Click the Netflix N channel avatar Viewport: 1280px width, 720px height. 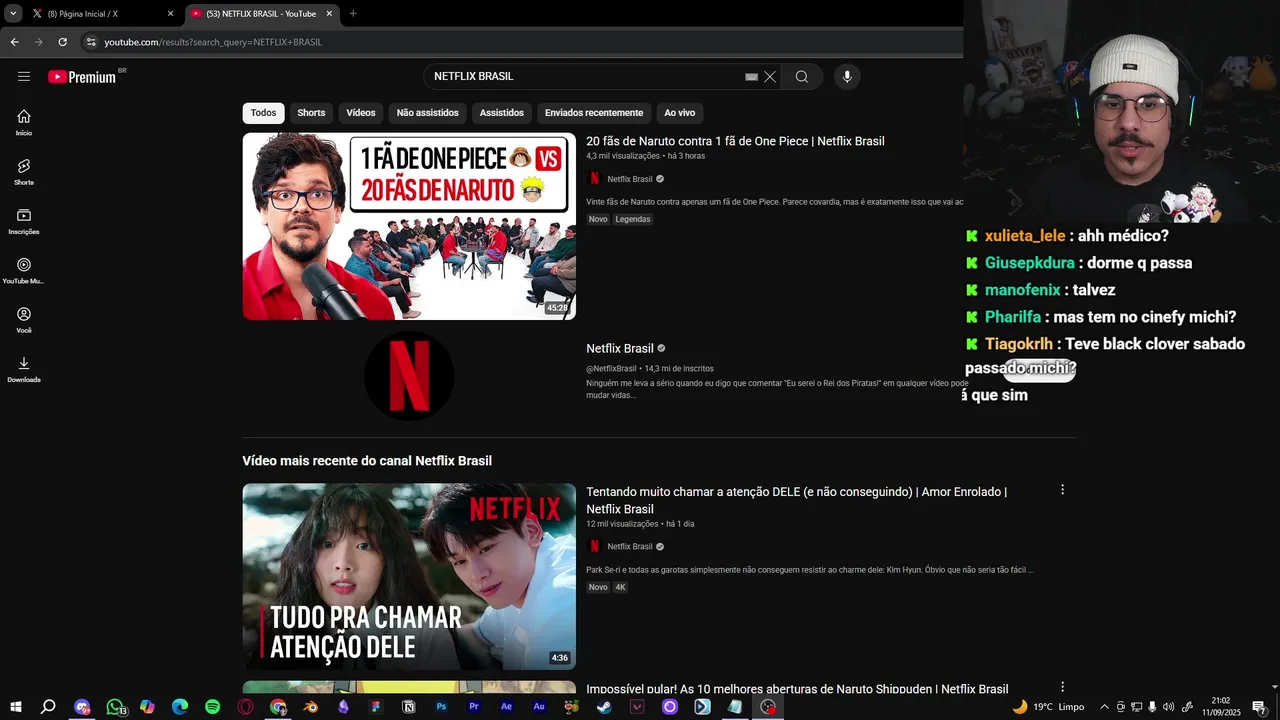tap(409, 376)
